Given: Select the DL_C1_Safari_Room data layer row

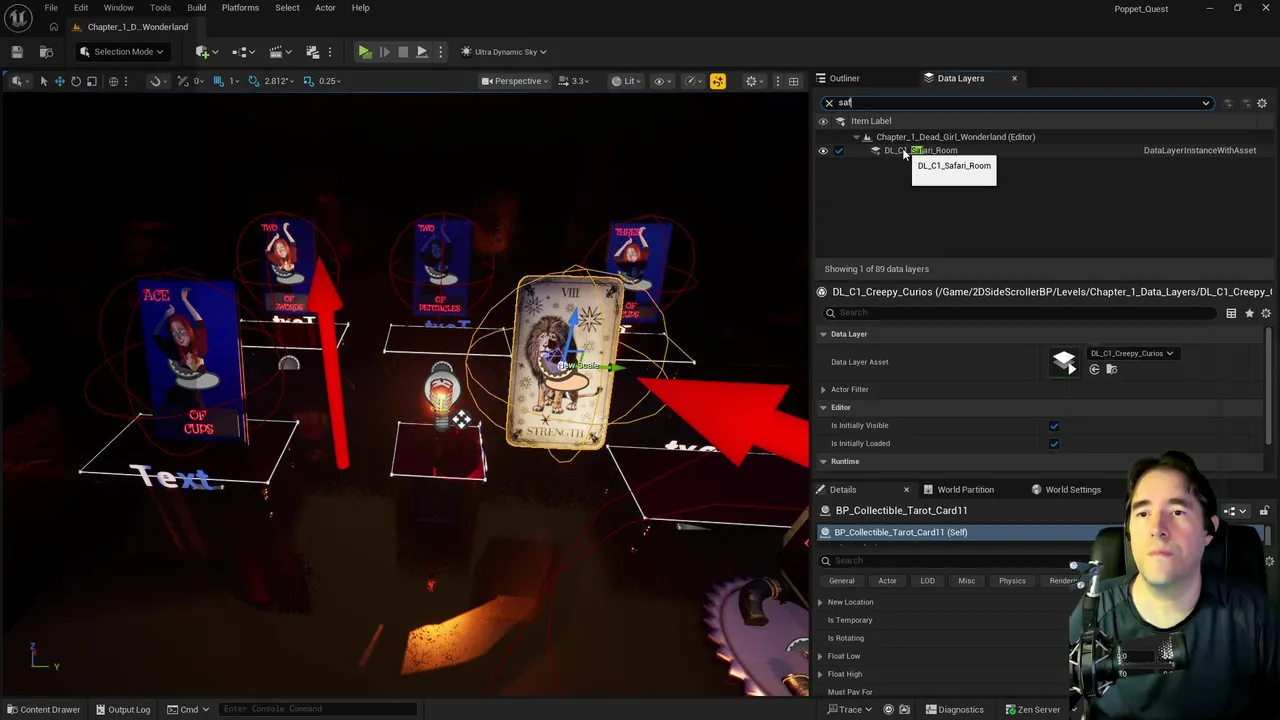Looking at the screenshot, I should pos(1040,151).
